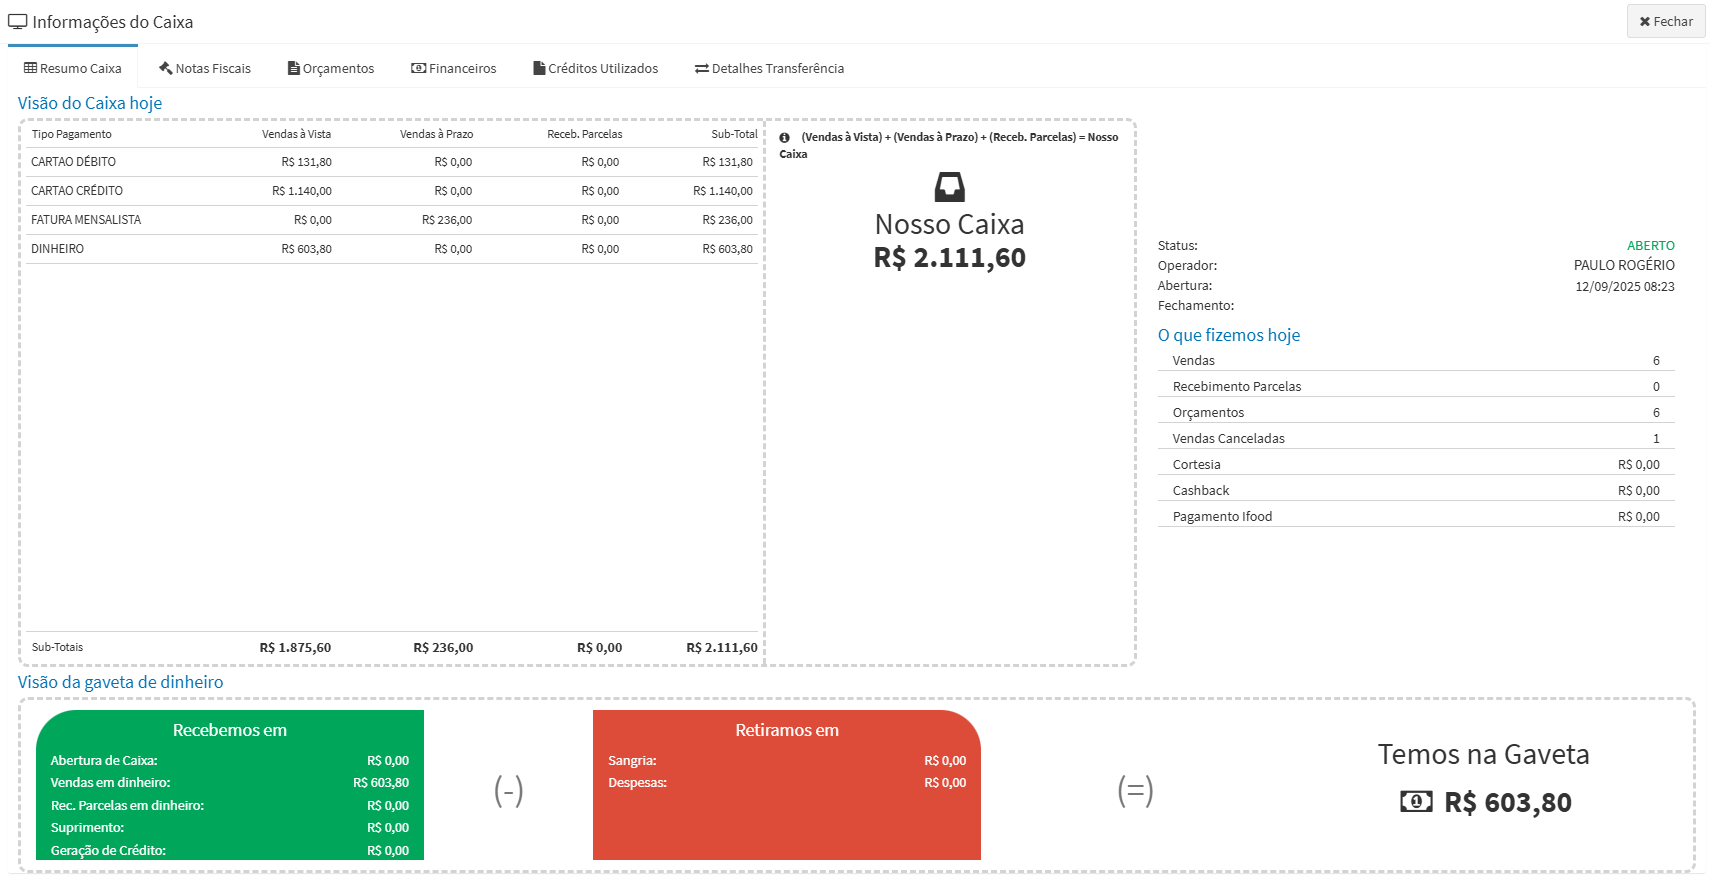
Task: Click the red Retiramos em panel header
Action: [x=786, y=730]
